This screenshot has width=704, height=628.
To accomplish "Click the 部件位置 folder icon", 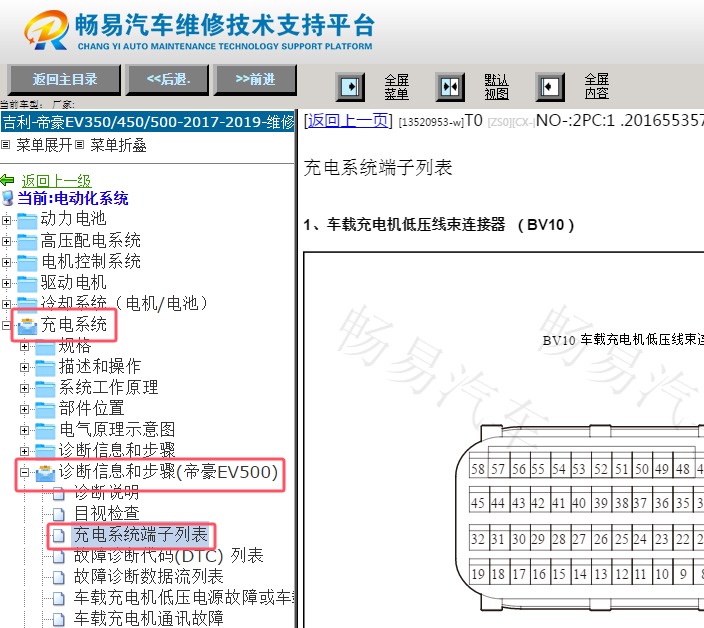I will pos(45,410).
